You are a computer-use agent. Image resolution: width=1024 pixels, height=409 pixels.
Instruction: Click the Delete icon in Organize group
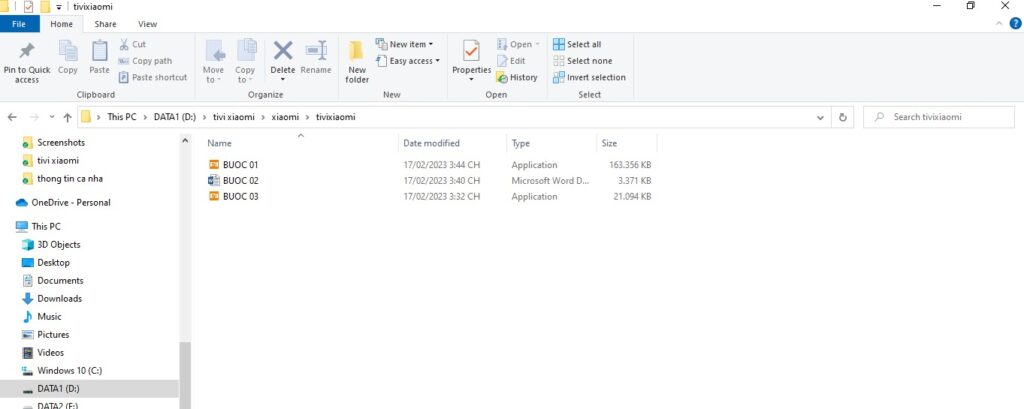[283, 52]
